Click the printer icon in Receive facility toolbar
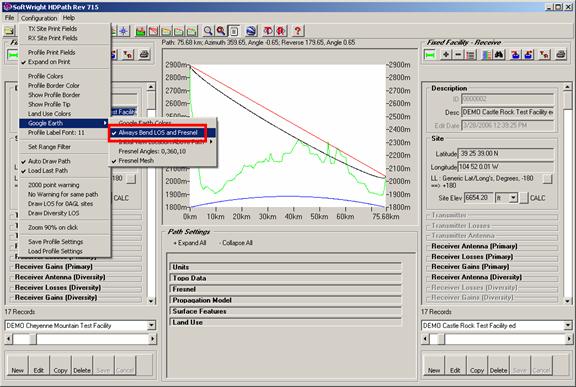 [x=560, y=55]
